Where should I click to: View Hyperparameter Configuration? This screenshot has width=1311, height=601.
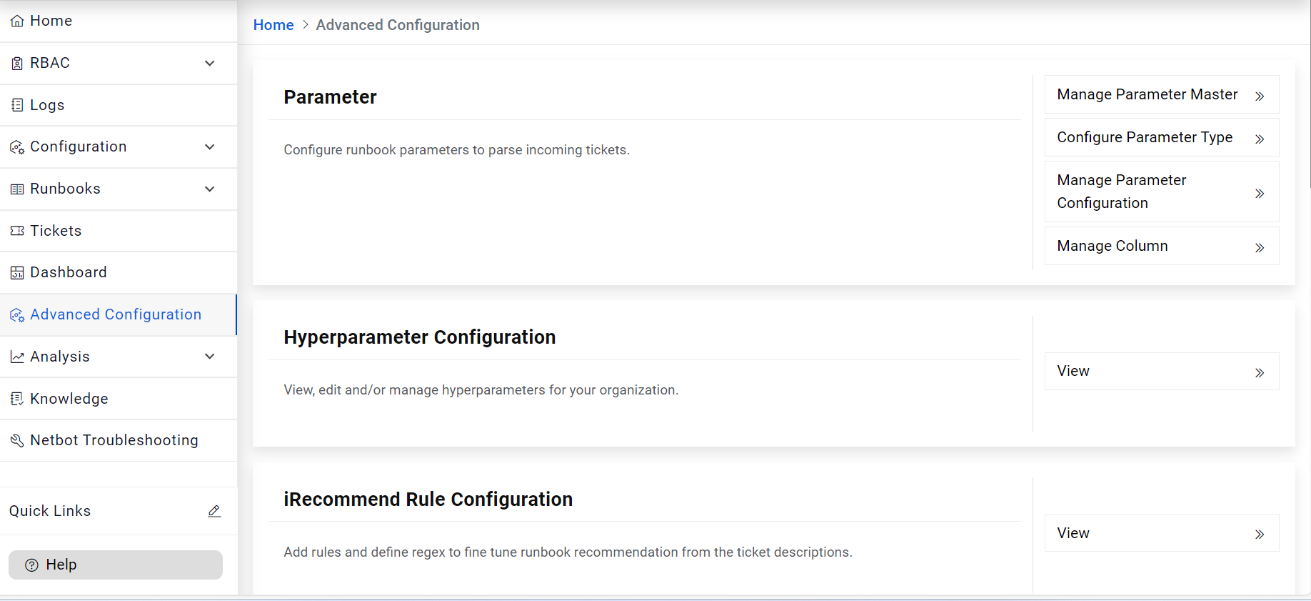point(1161,371)
